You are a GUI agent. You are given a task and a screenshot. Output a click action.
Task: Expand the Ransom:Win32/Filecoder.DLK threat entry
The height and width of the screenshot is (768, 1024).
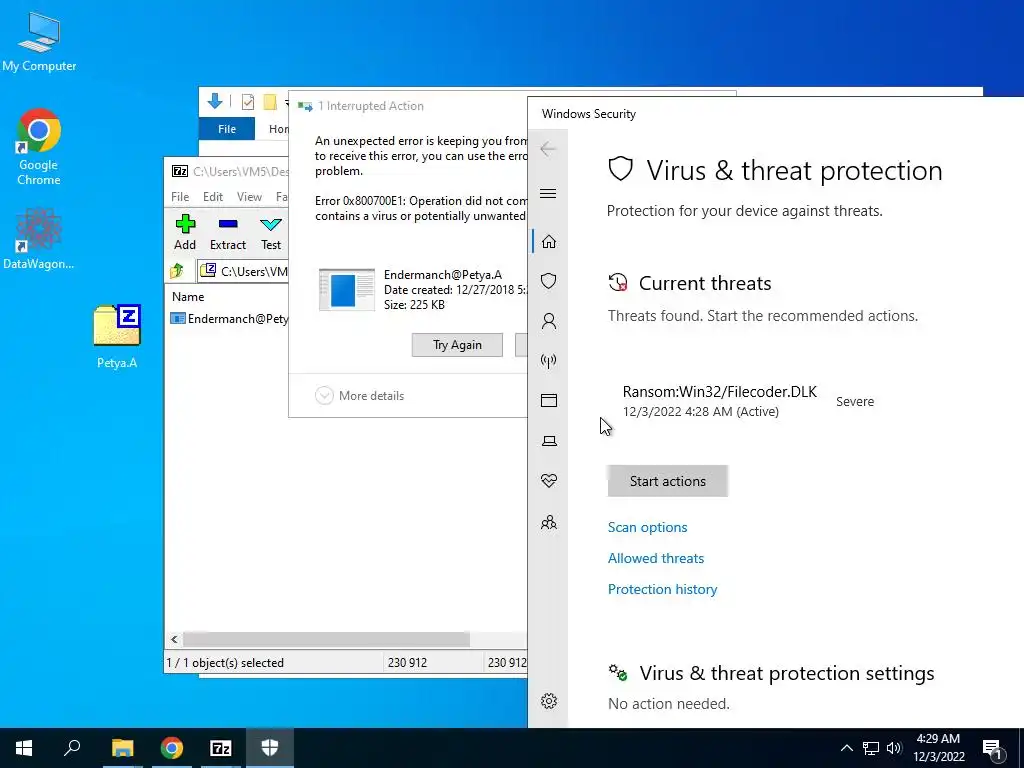point(748,401)
